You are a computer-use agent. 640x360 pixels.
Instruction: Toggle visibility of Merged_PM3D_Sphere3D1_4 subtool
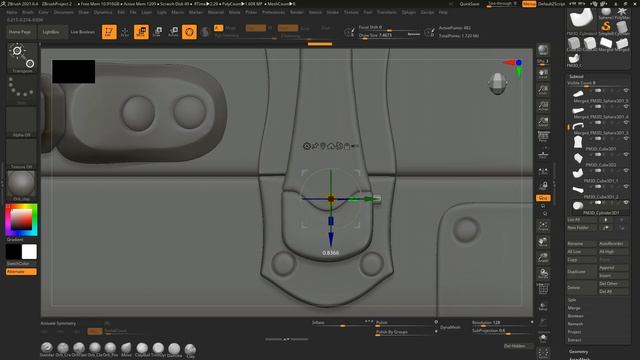click(626, 107)
